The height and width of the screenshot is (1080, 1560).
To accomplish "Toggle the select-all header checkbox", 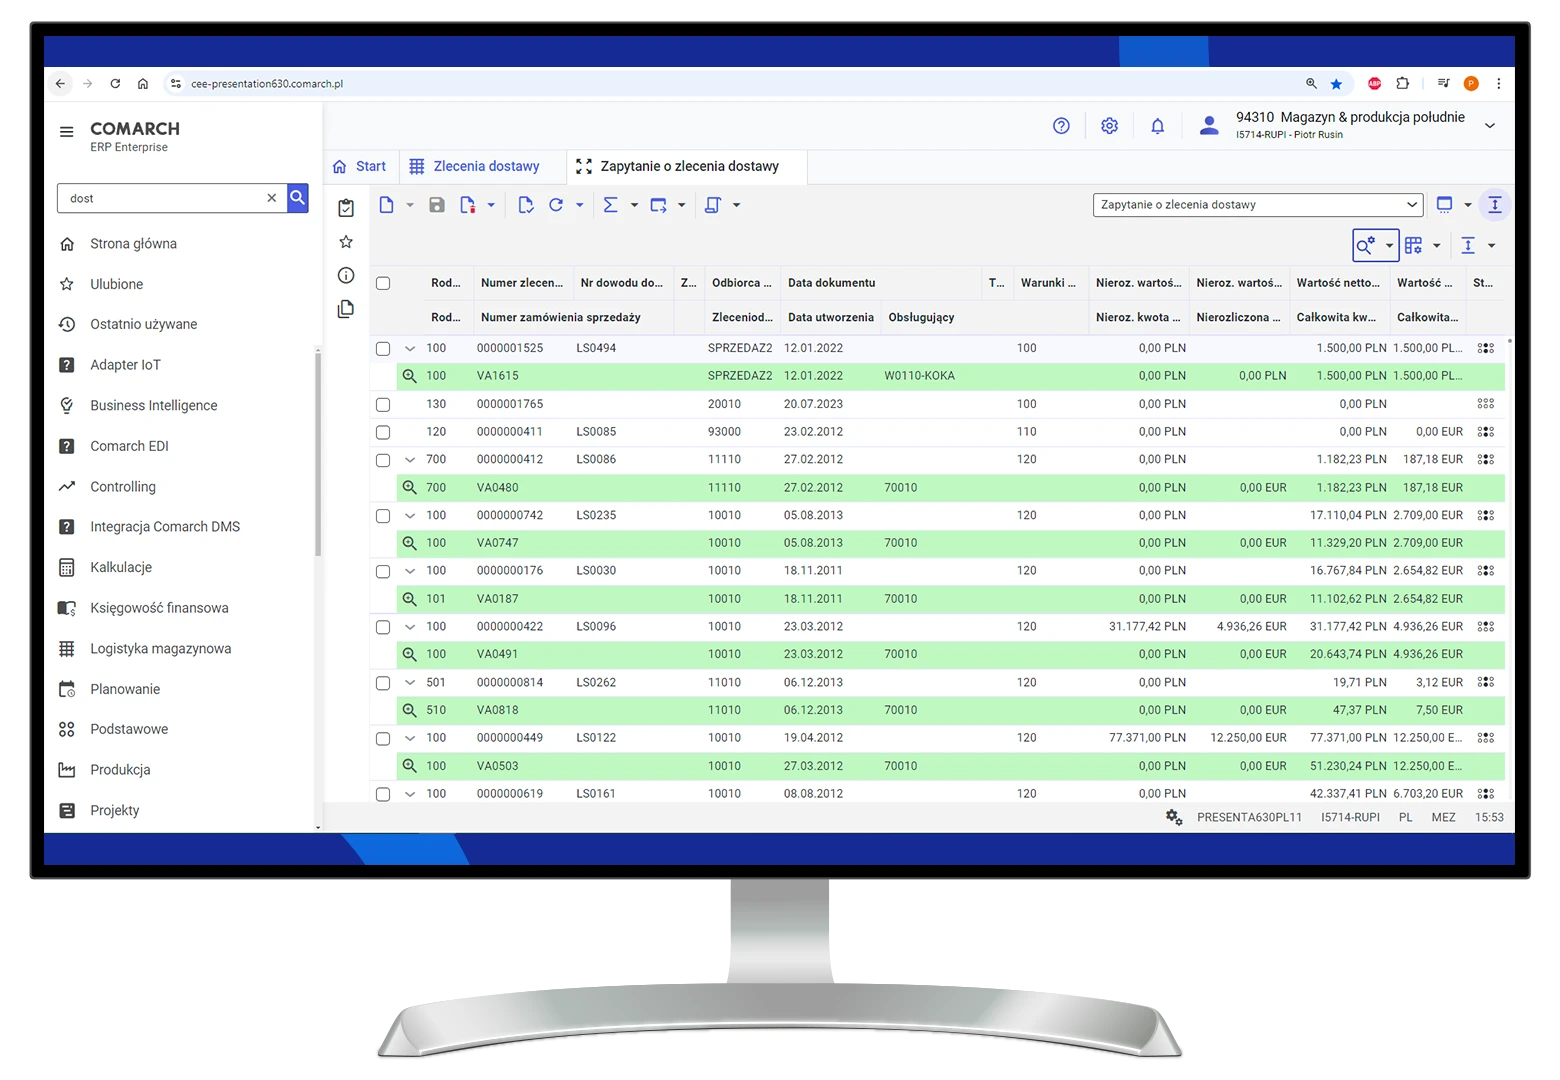I will pyautogui.click(x=383, y=283).
